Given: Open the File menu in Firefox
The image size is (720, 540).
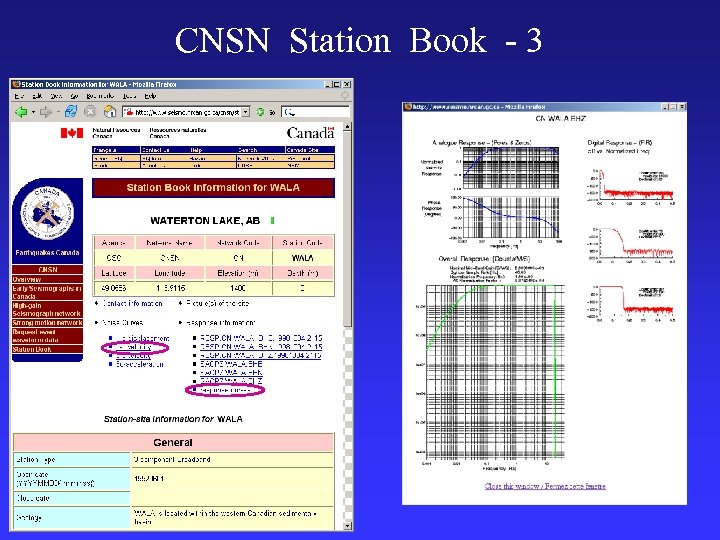Looking at the screenshot, I should point(18,96).
